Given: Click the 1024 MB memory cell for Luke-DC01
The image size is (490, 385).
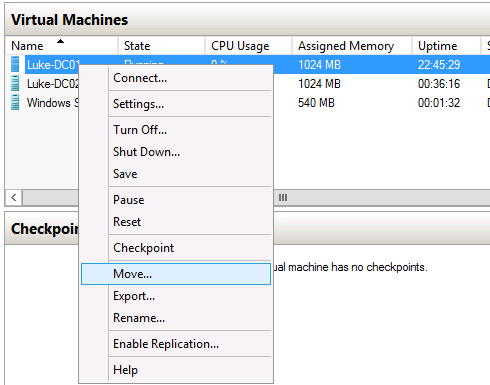Looking at the screenshot, I should coord(319,65).
